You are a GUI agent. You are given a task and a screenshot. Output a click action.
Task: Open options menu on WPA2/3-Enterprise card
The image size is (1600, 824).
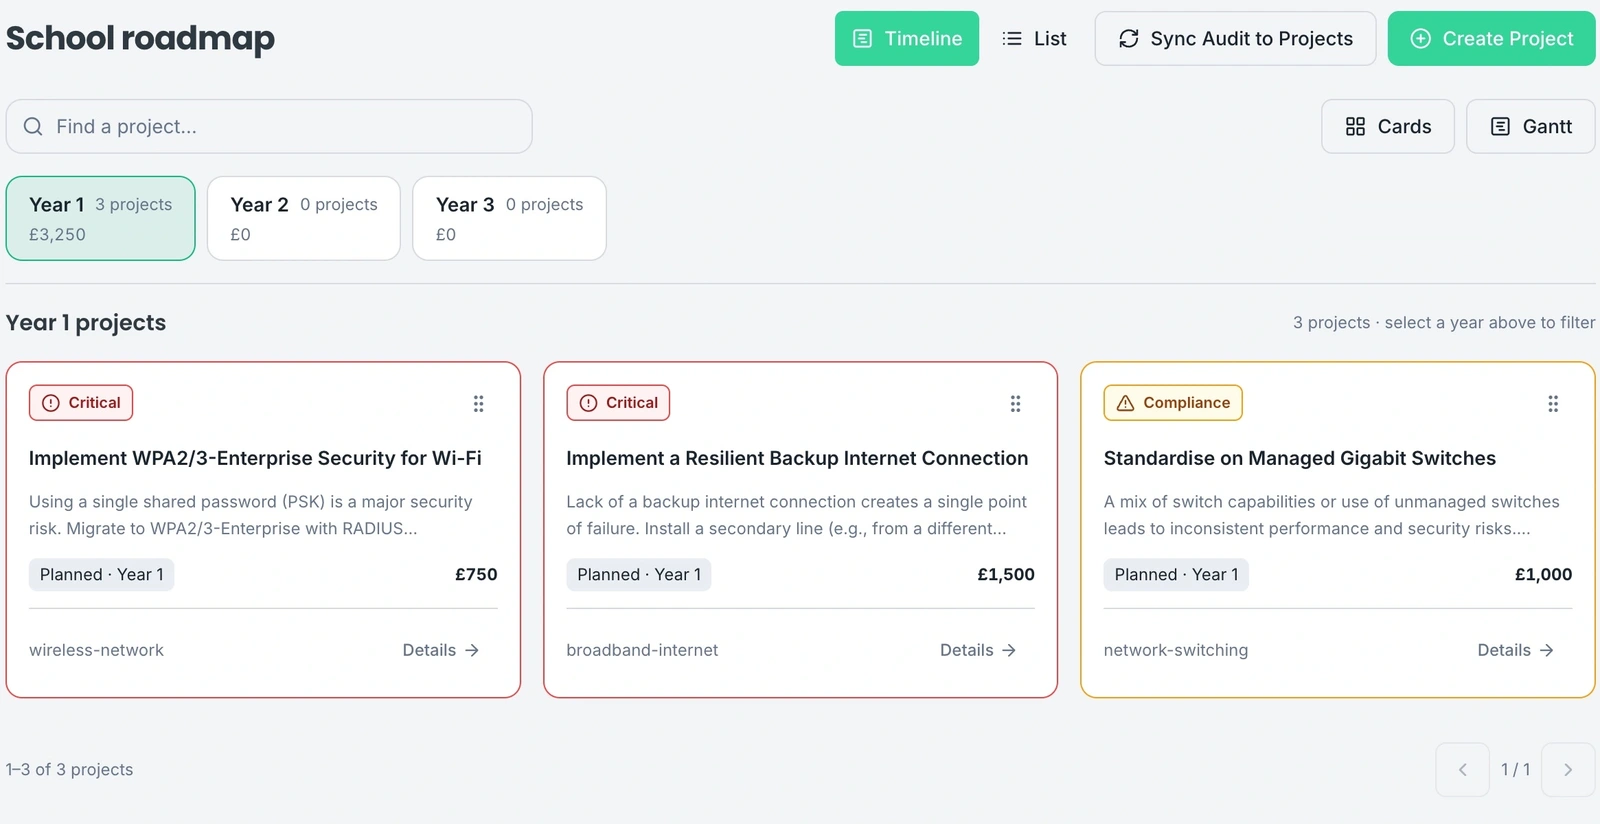[x=478, y=404]
